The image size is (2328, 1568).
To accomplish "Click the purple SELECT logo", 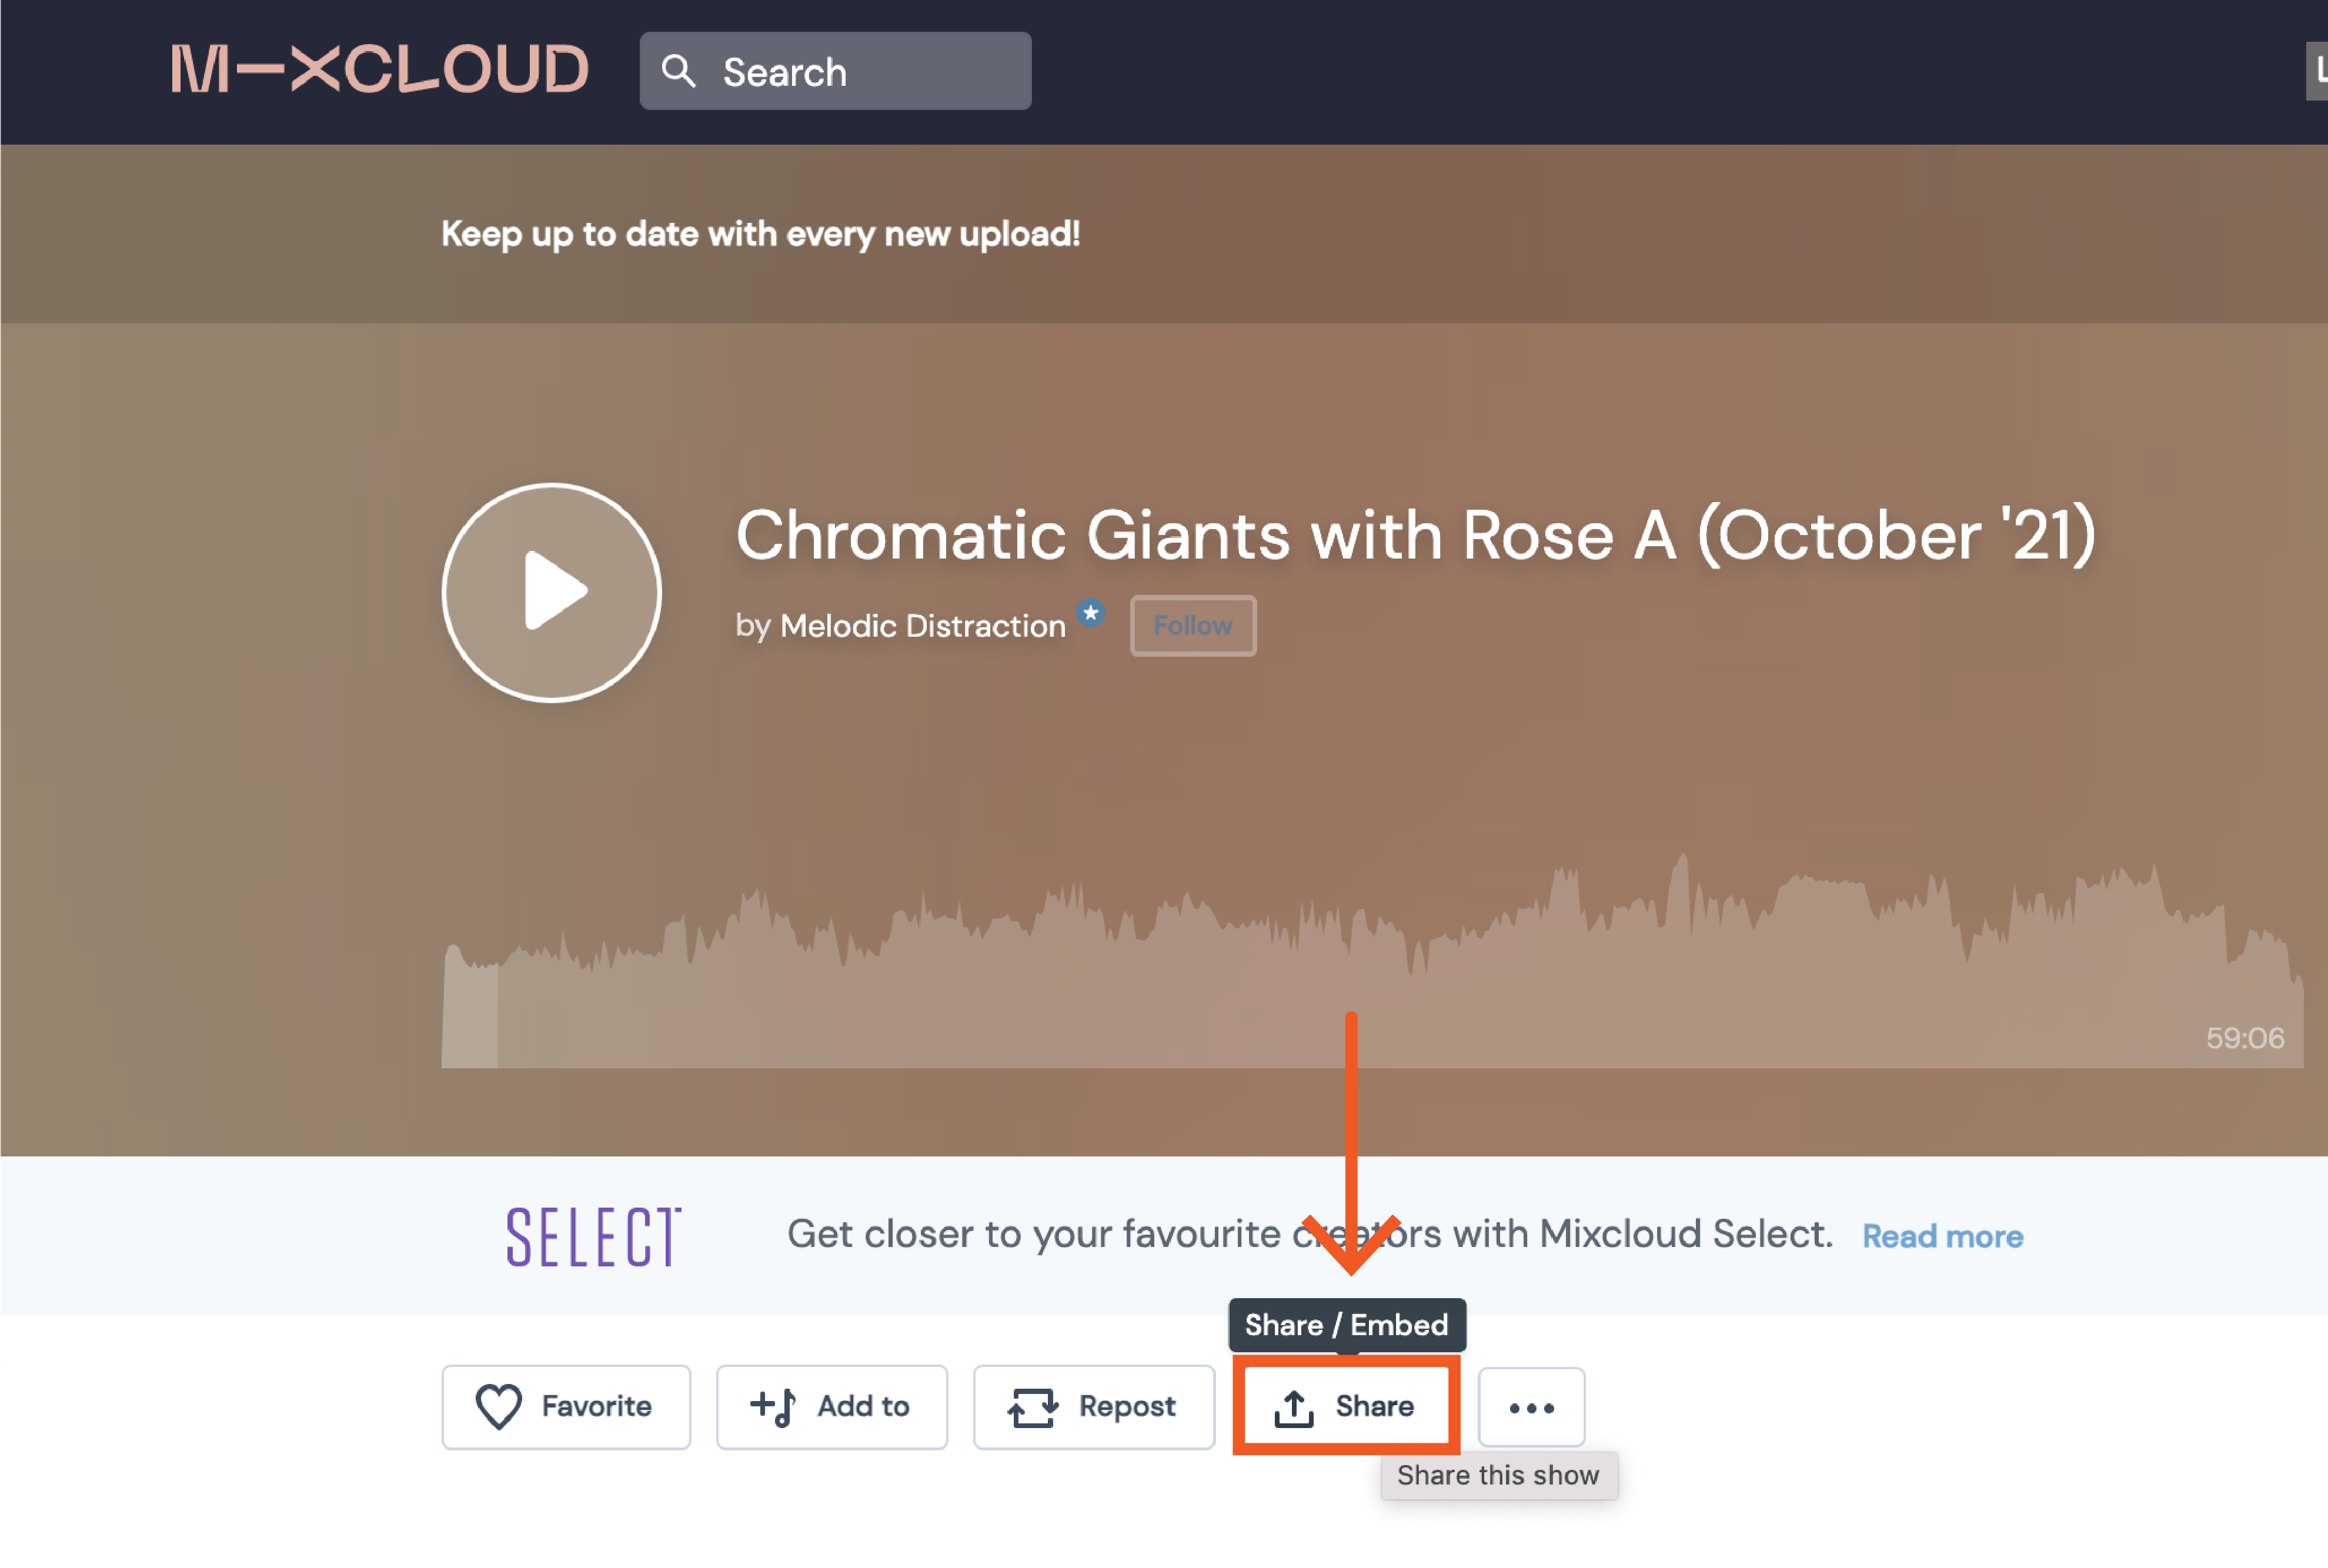I will click(593, 1237).
